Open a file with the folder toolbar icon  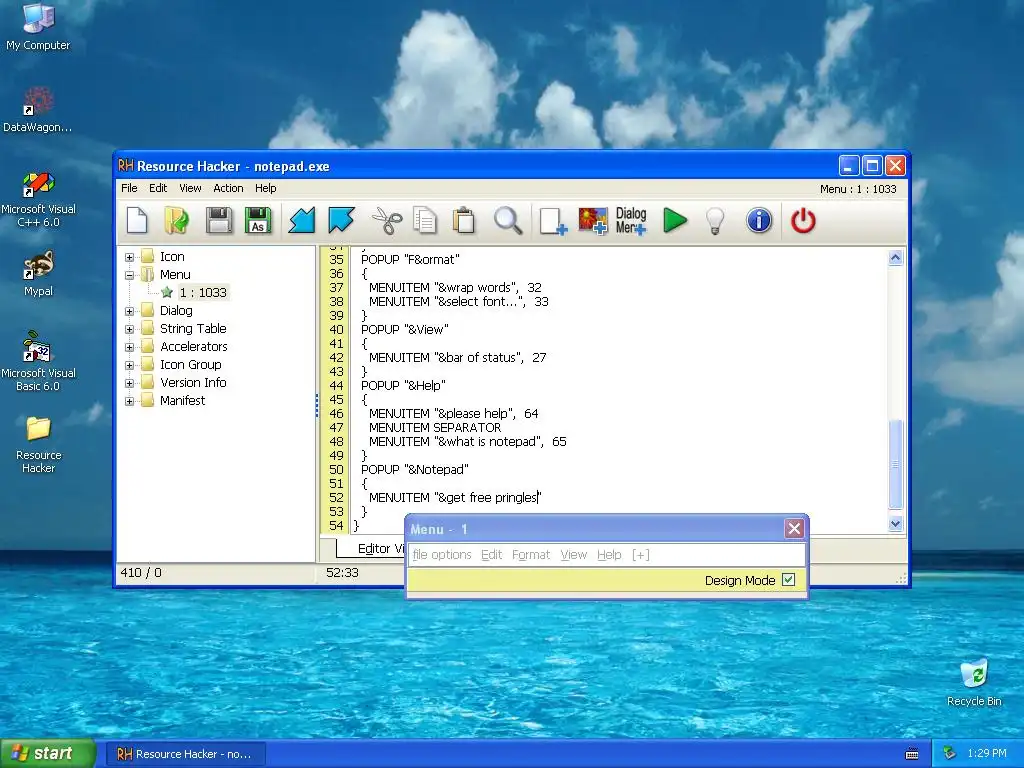click(x=176, y=221)
